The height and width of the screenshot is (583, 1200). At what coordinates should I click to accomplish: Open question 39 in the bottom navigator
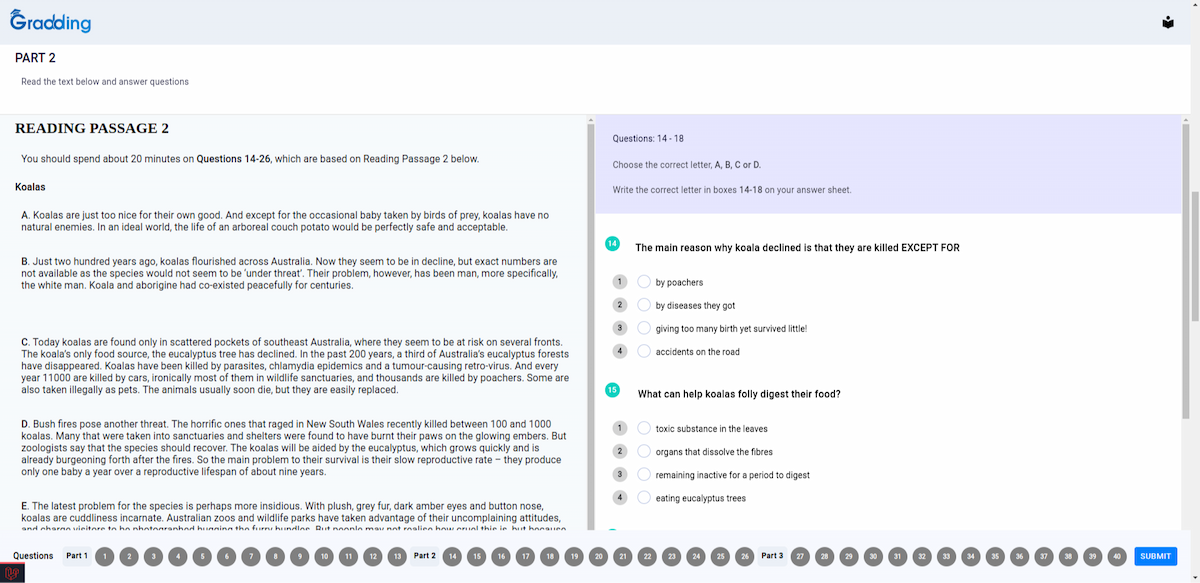click(1093, 556)
